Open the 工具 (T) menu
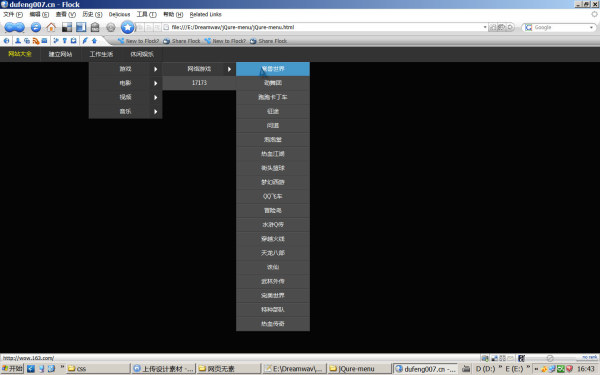 [147, 14]
